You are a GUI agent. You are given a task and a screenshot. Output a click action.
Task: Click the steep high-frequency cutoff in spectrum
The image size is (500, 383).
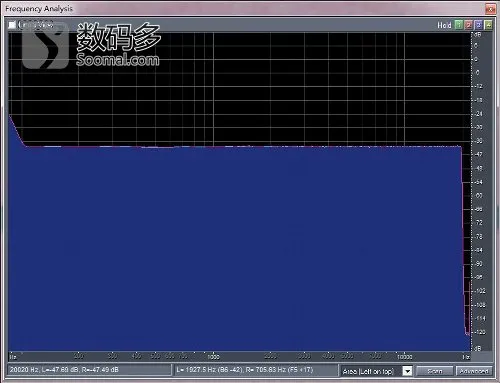(464, 240)
